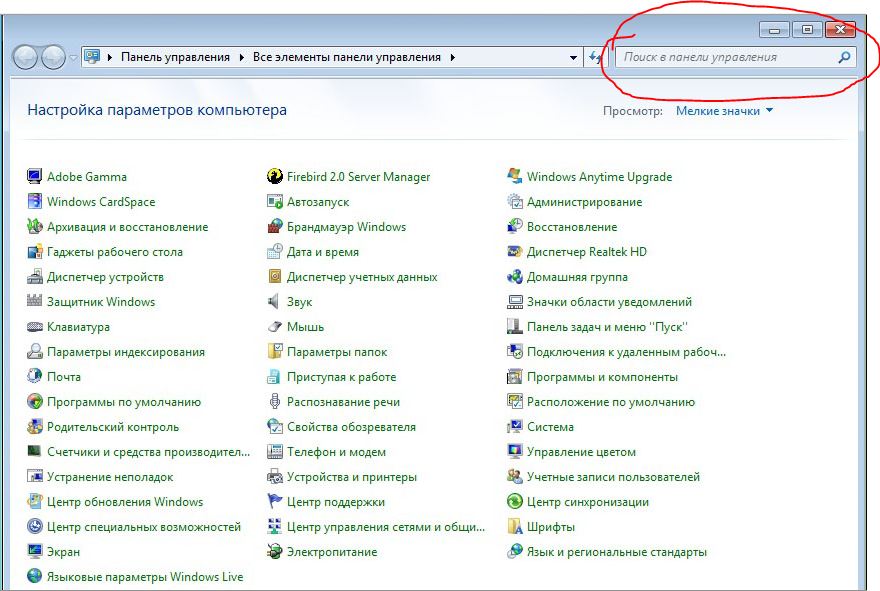Image resolution: width=880 pixels, height=591 pixels.
Task: Open Языковые параметры Windows Live link
Action: 145,577
